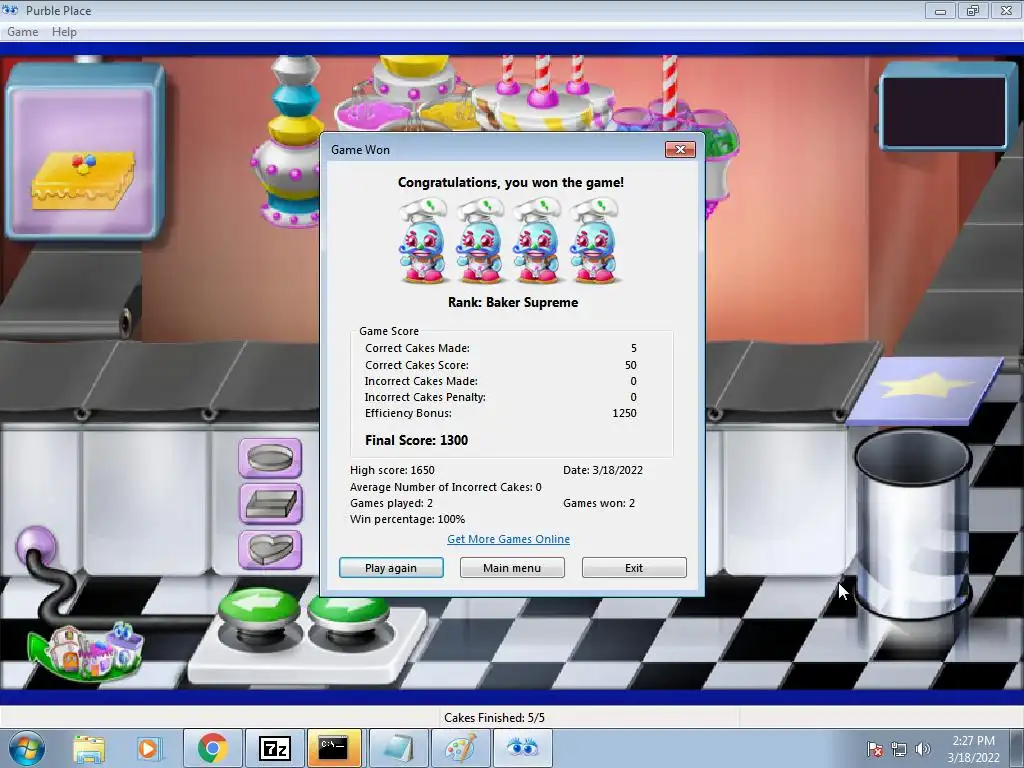Open the Game menu

point(23,32)
